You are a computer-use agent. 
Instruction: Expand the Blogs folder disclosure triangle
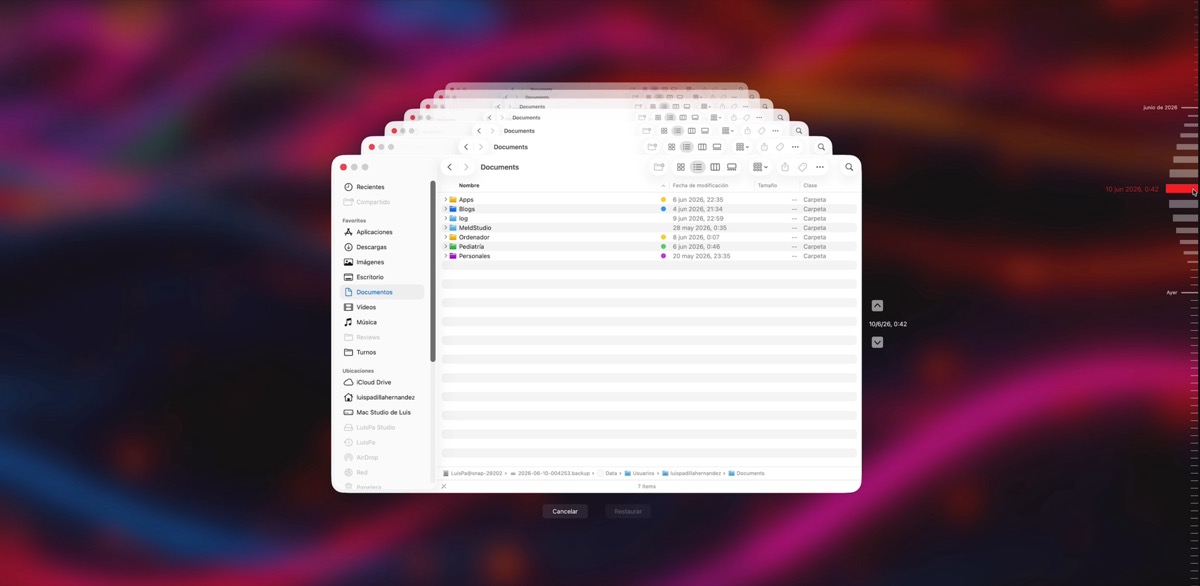[x=446, y=209]
